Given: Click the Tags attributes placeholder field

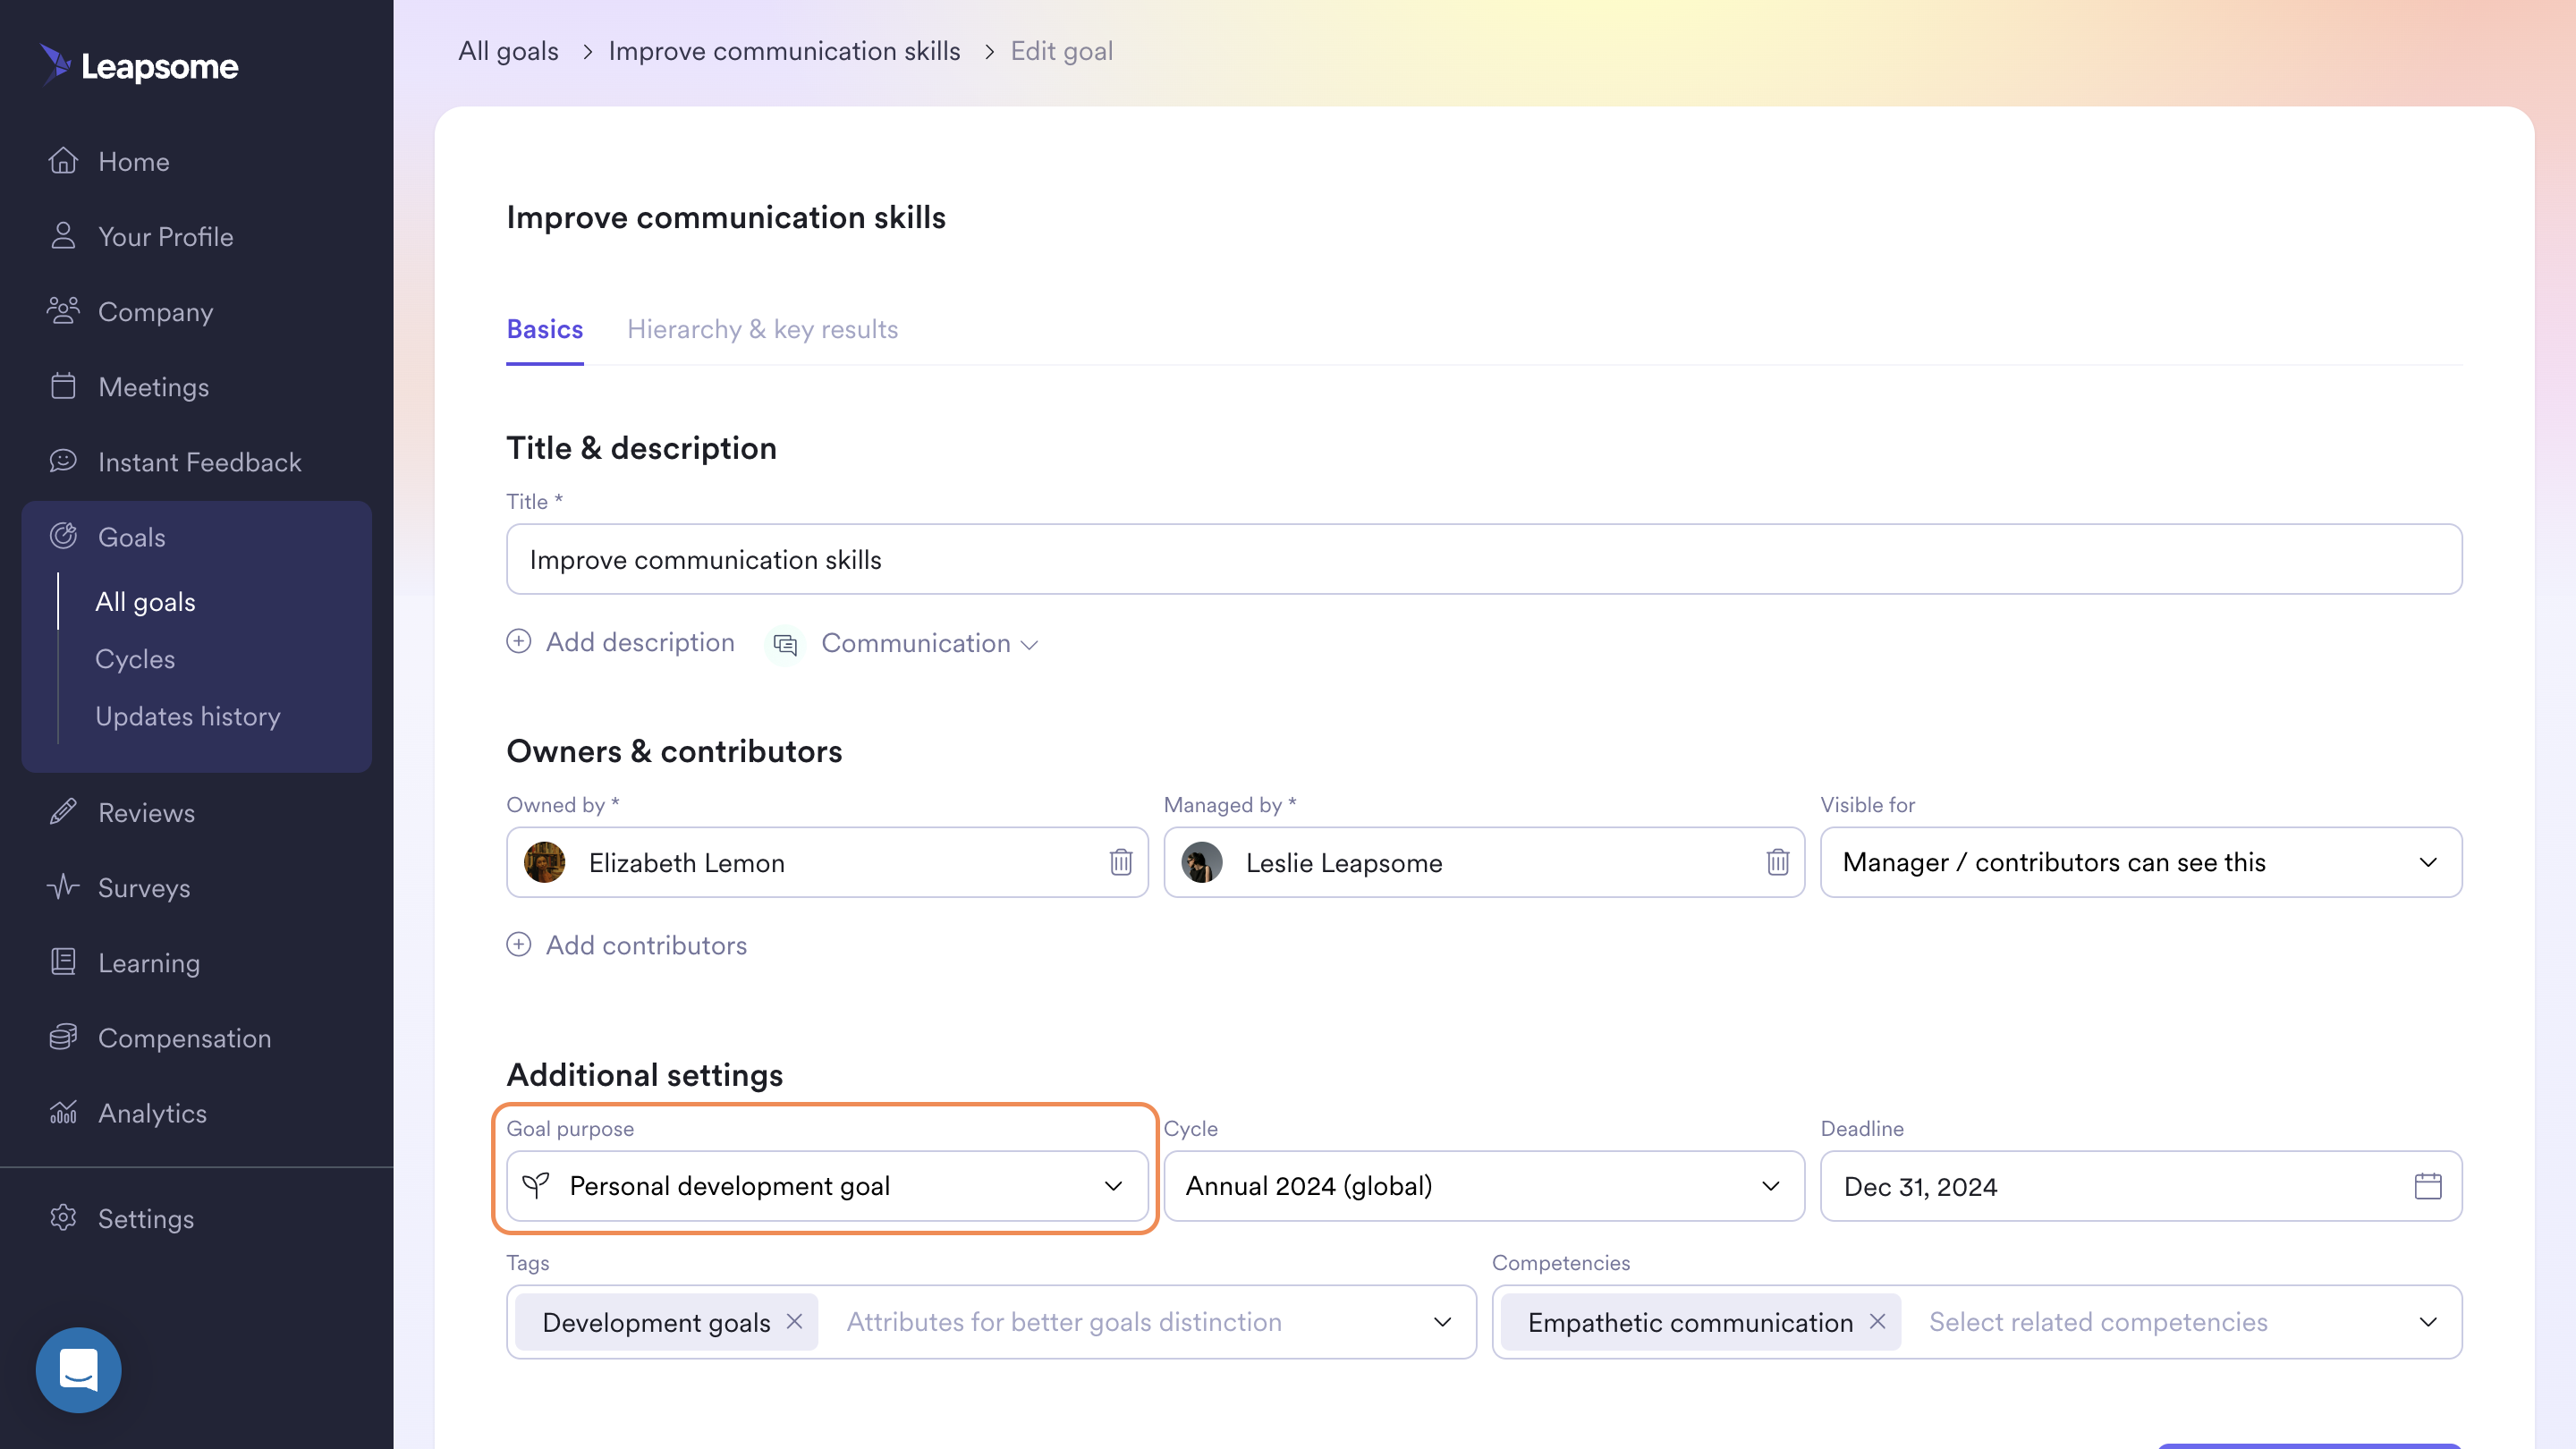Looking at the screenshot, I should [x=1064, y=1321].
